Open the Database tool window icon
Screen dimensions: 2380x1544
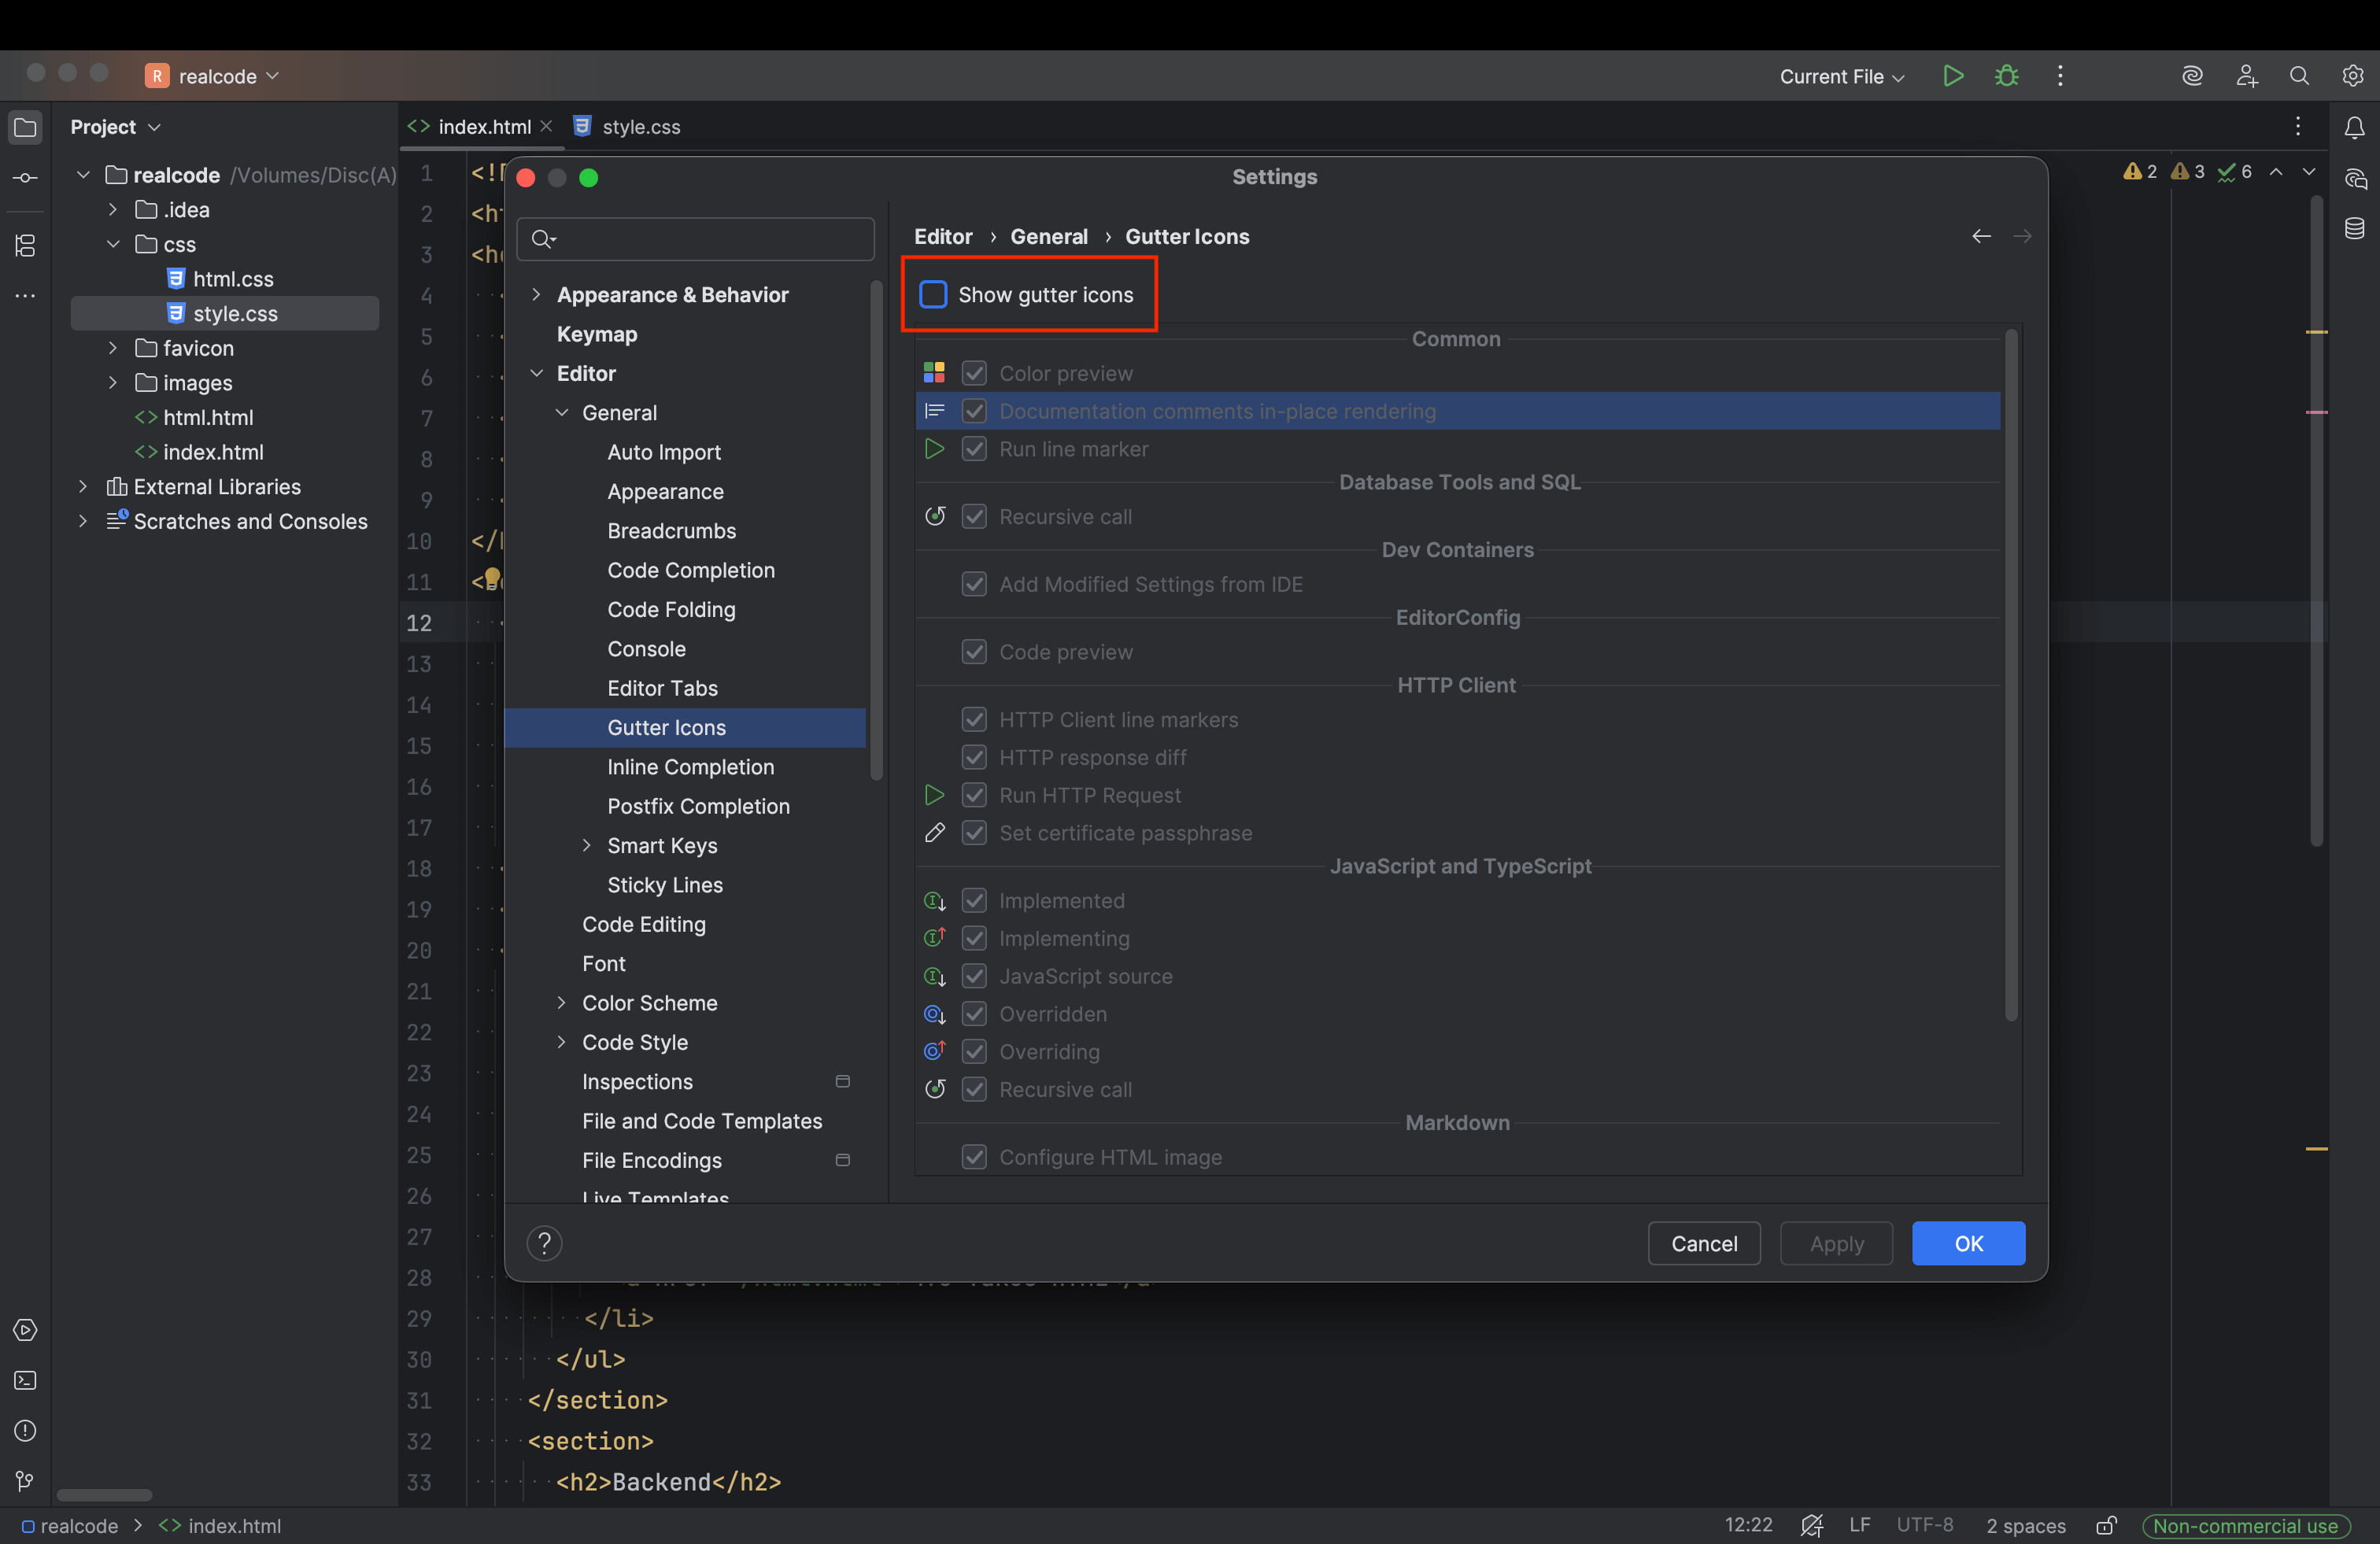click(2354, 229)
